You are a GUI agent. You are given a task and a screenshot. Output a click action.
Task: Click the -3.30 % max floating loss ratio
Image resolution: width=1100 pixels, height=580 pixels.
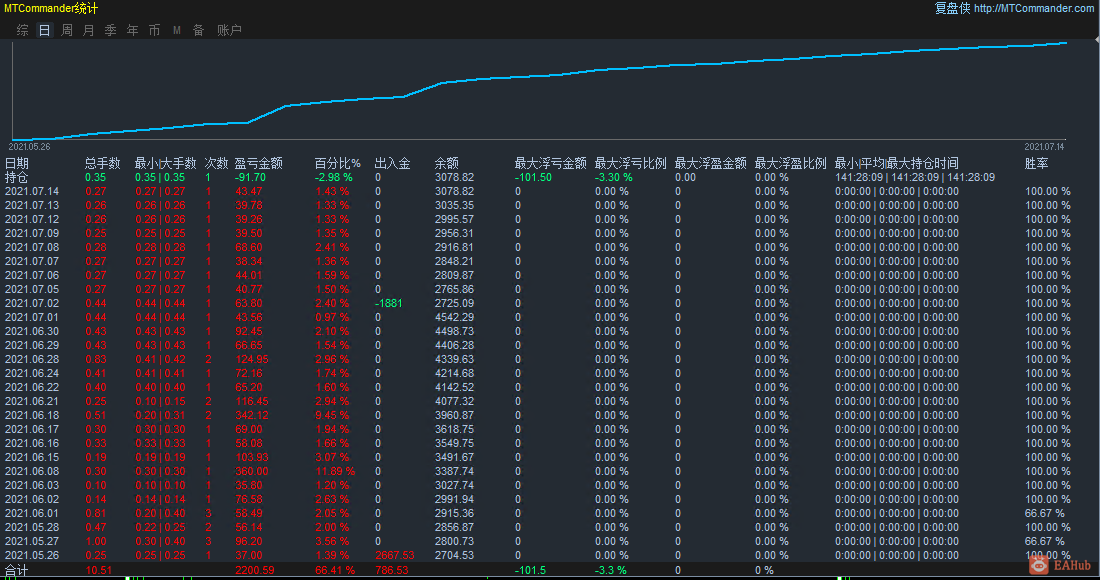(614, 177)
